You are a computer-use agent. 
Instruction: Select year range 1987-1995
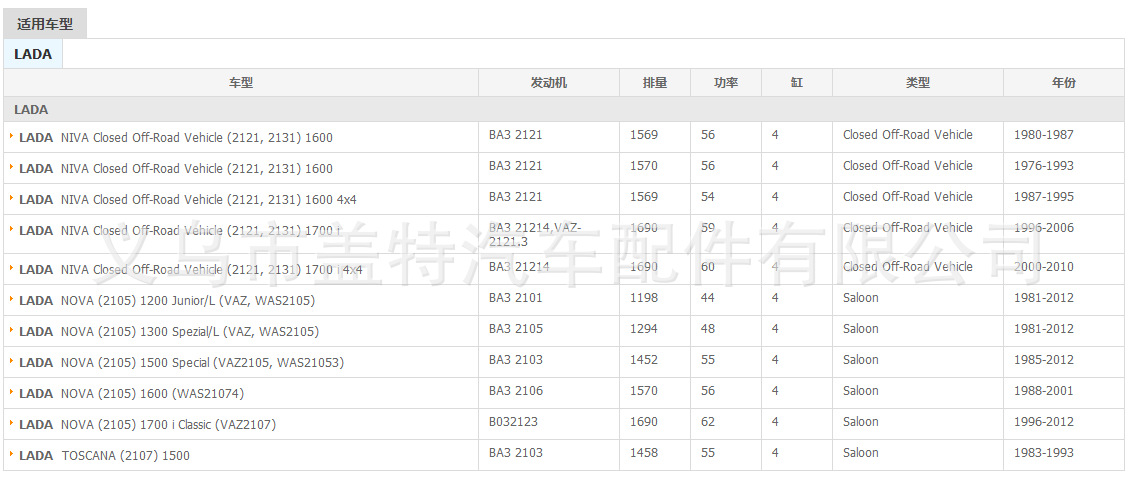[1043, 196]
